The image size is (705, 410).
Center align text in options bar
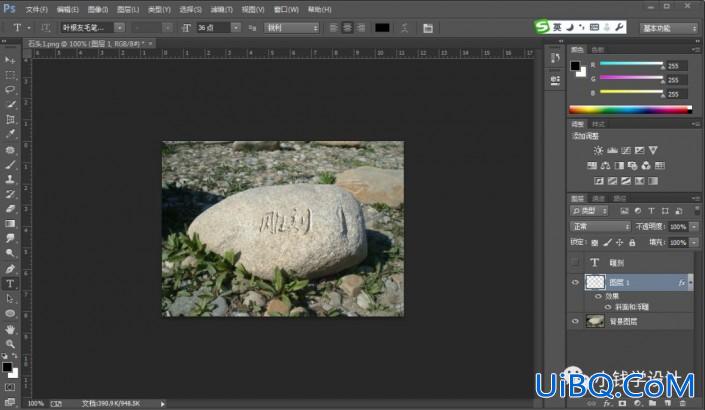coord(347,28)
